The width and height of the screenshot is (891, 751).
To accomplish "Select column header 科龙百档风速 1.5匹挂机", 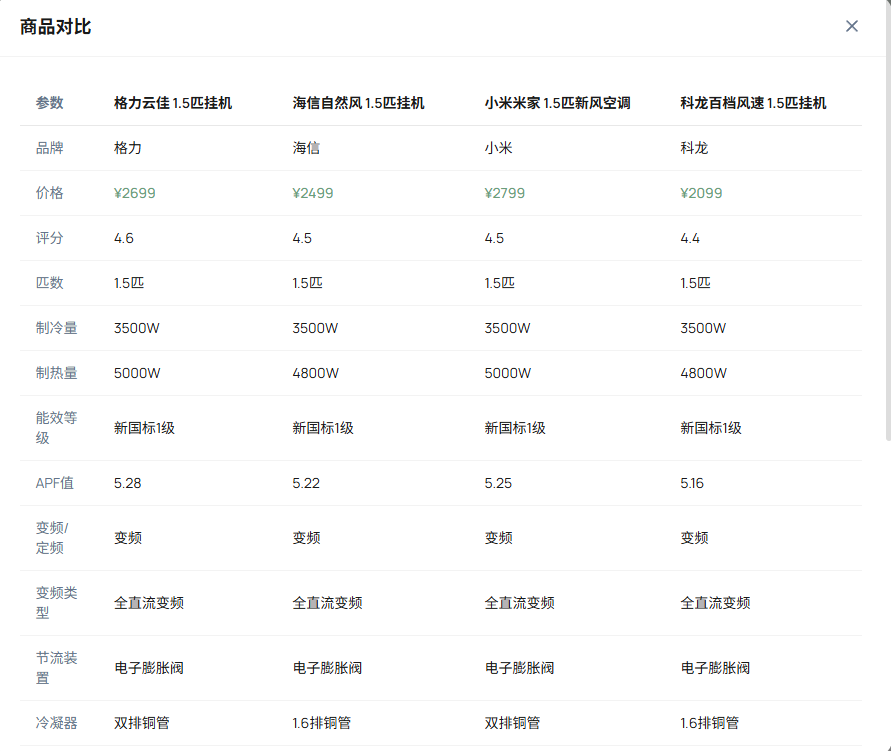I will (x=753, y=103).
